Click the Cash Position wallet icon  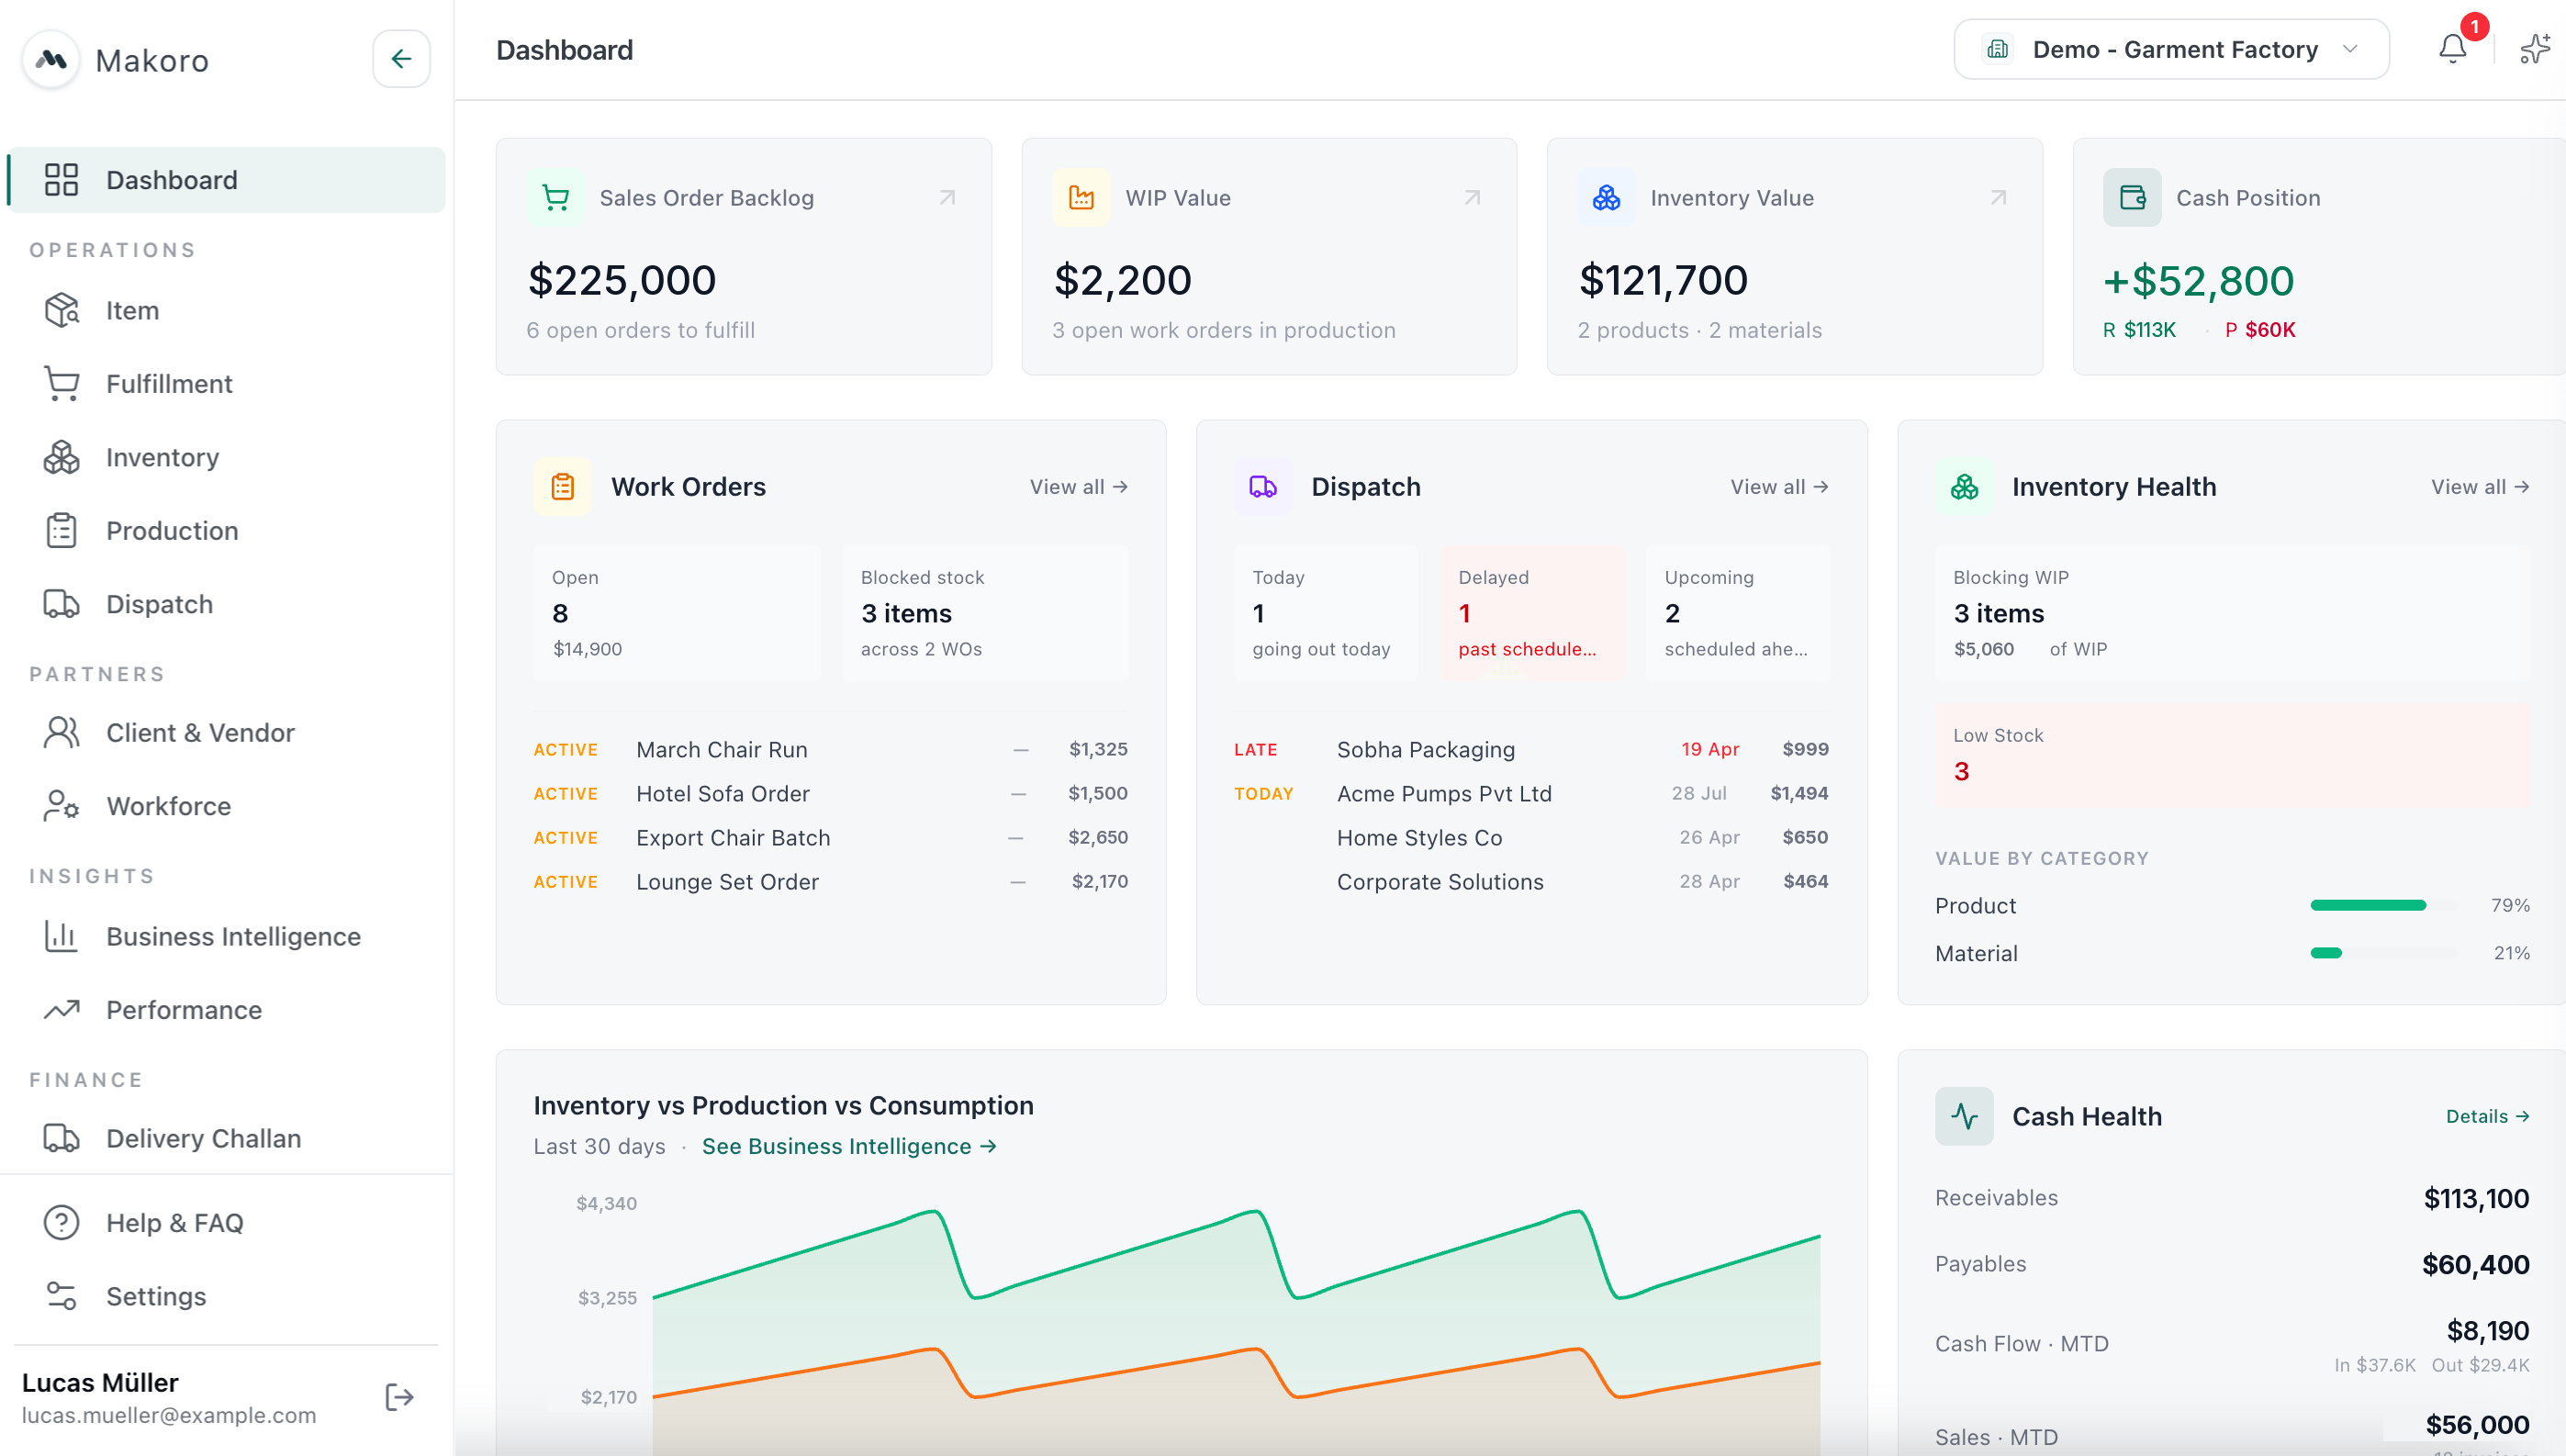click(2132, 197)
